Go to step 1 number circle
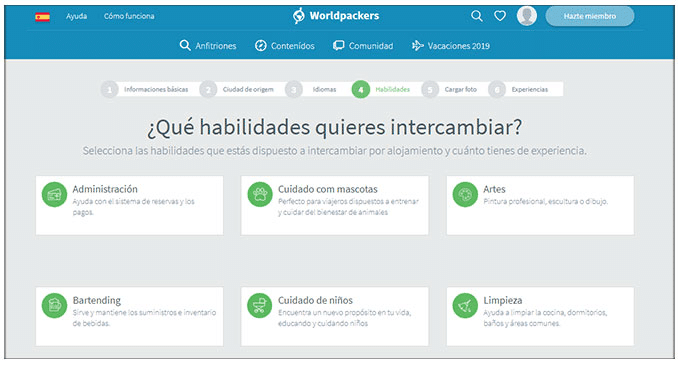 click(x=109, y=90)
